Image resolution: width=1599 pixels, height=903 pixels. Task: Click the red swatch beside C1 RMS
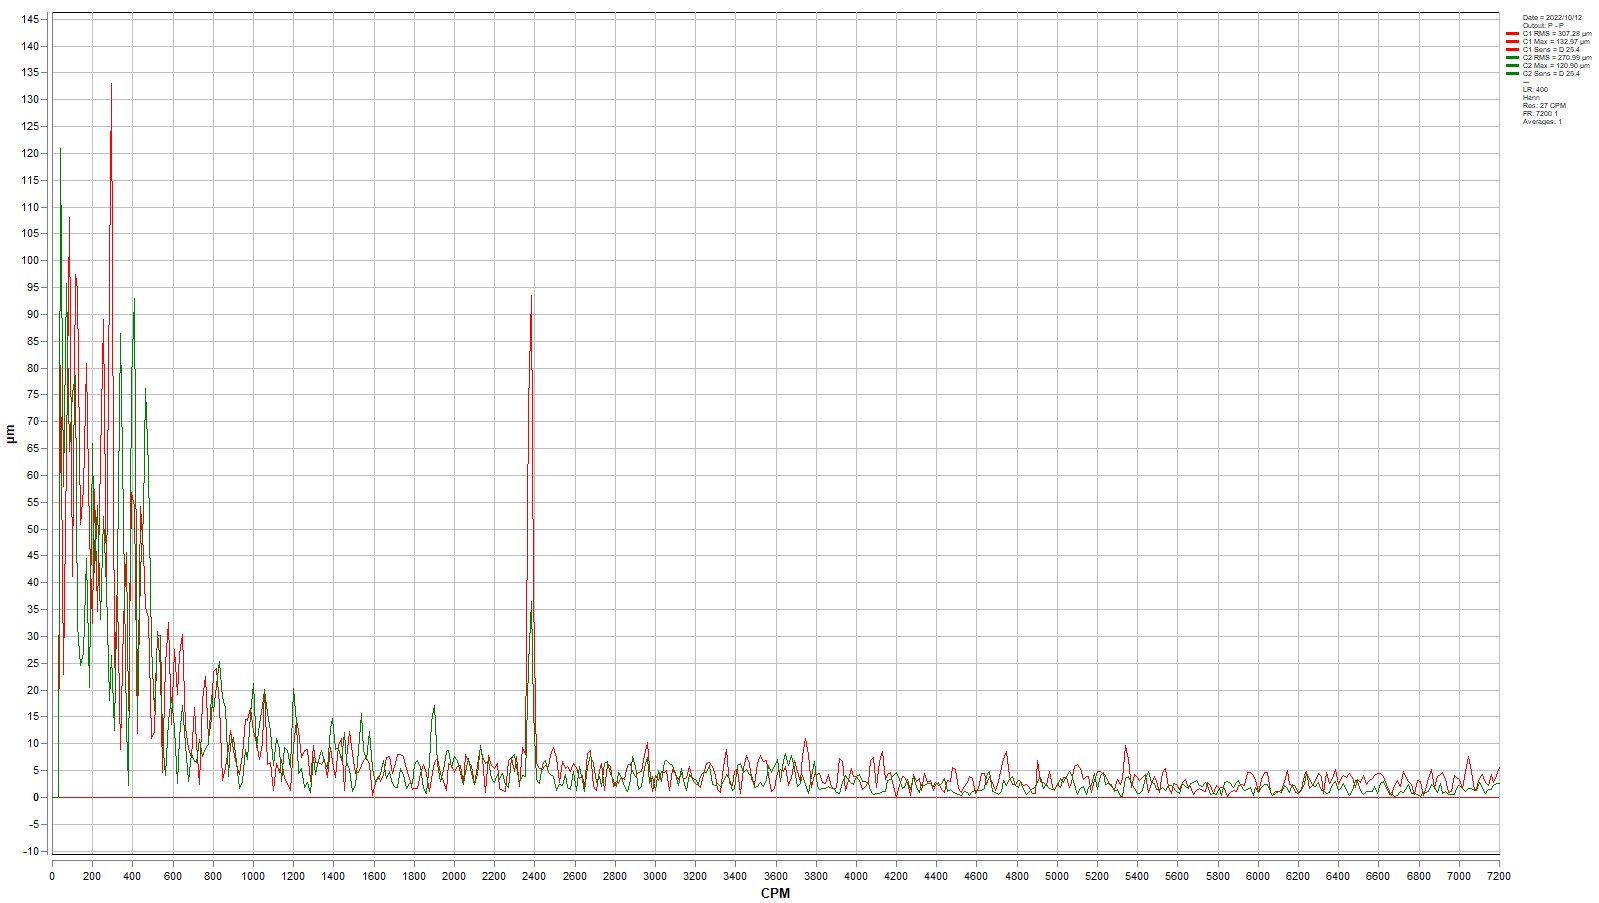tap(1512, 34)
